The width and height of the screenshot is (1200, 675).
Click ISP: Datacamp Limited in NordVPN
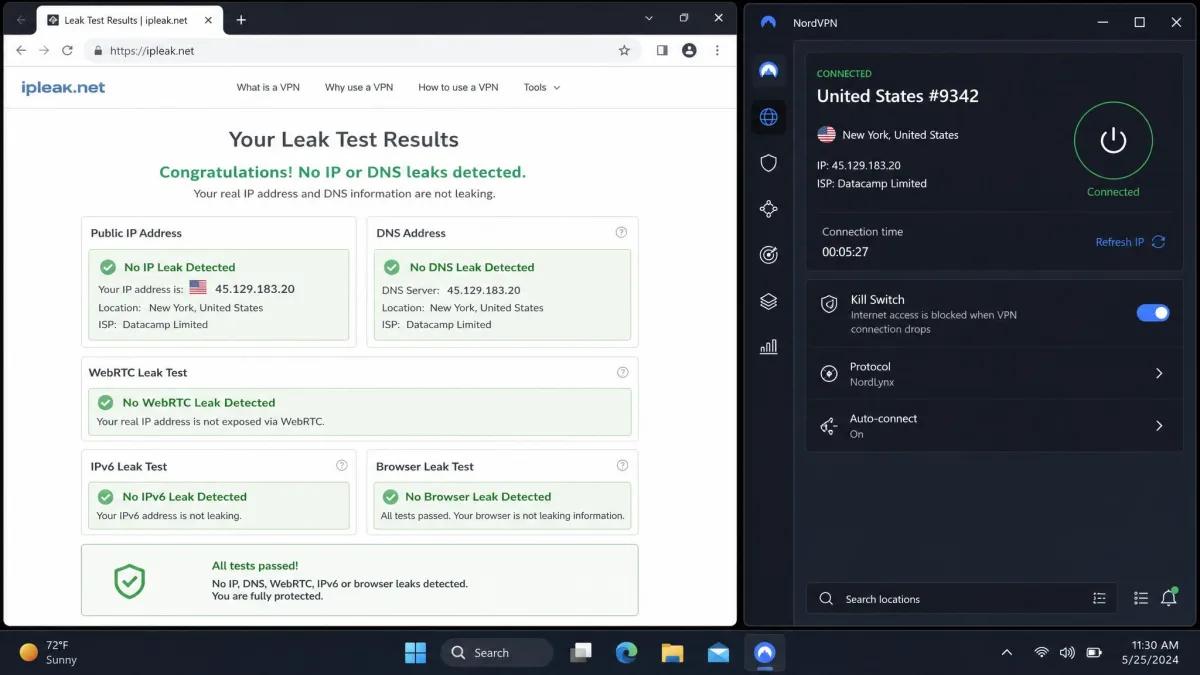pyautogui.click(x=872, y=183)
